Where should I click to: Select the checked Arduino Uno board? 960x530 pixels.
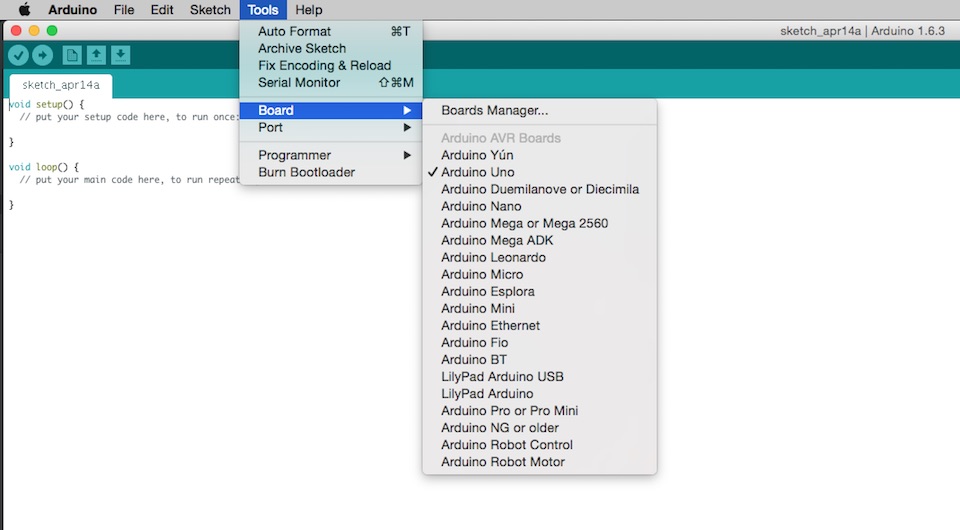tap(539, 173)
